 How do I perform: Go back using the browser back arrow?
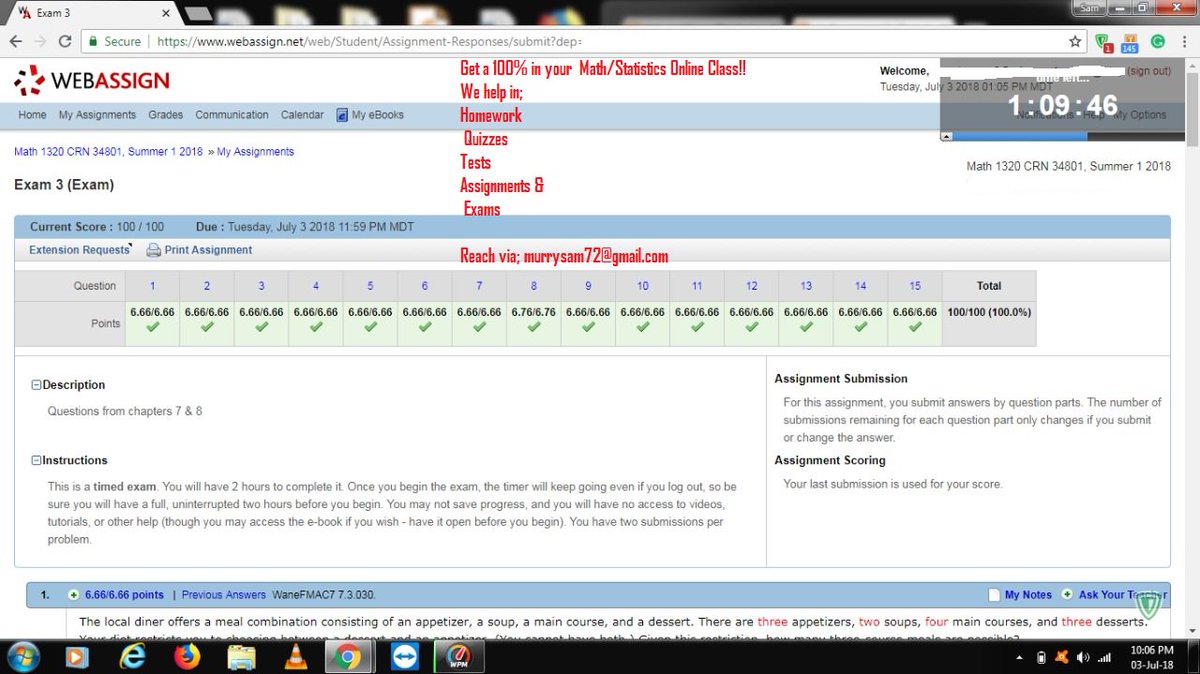15,41
